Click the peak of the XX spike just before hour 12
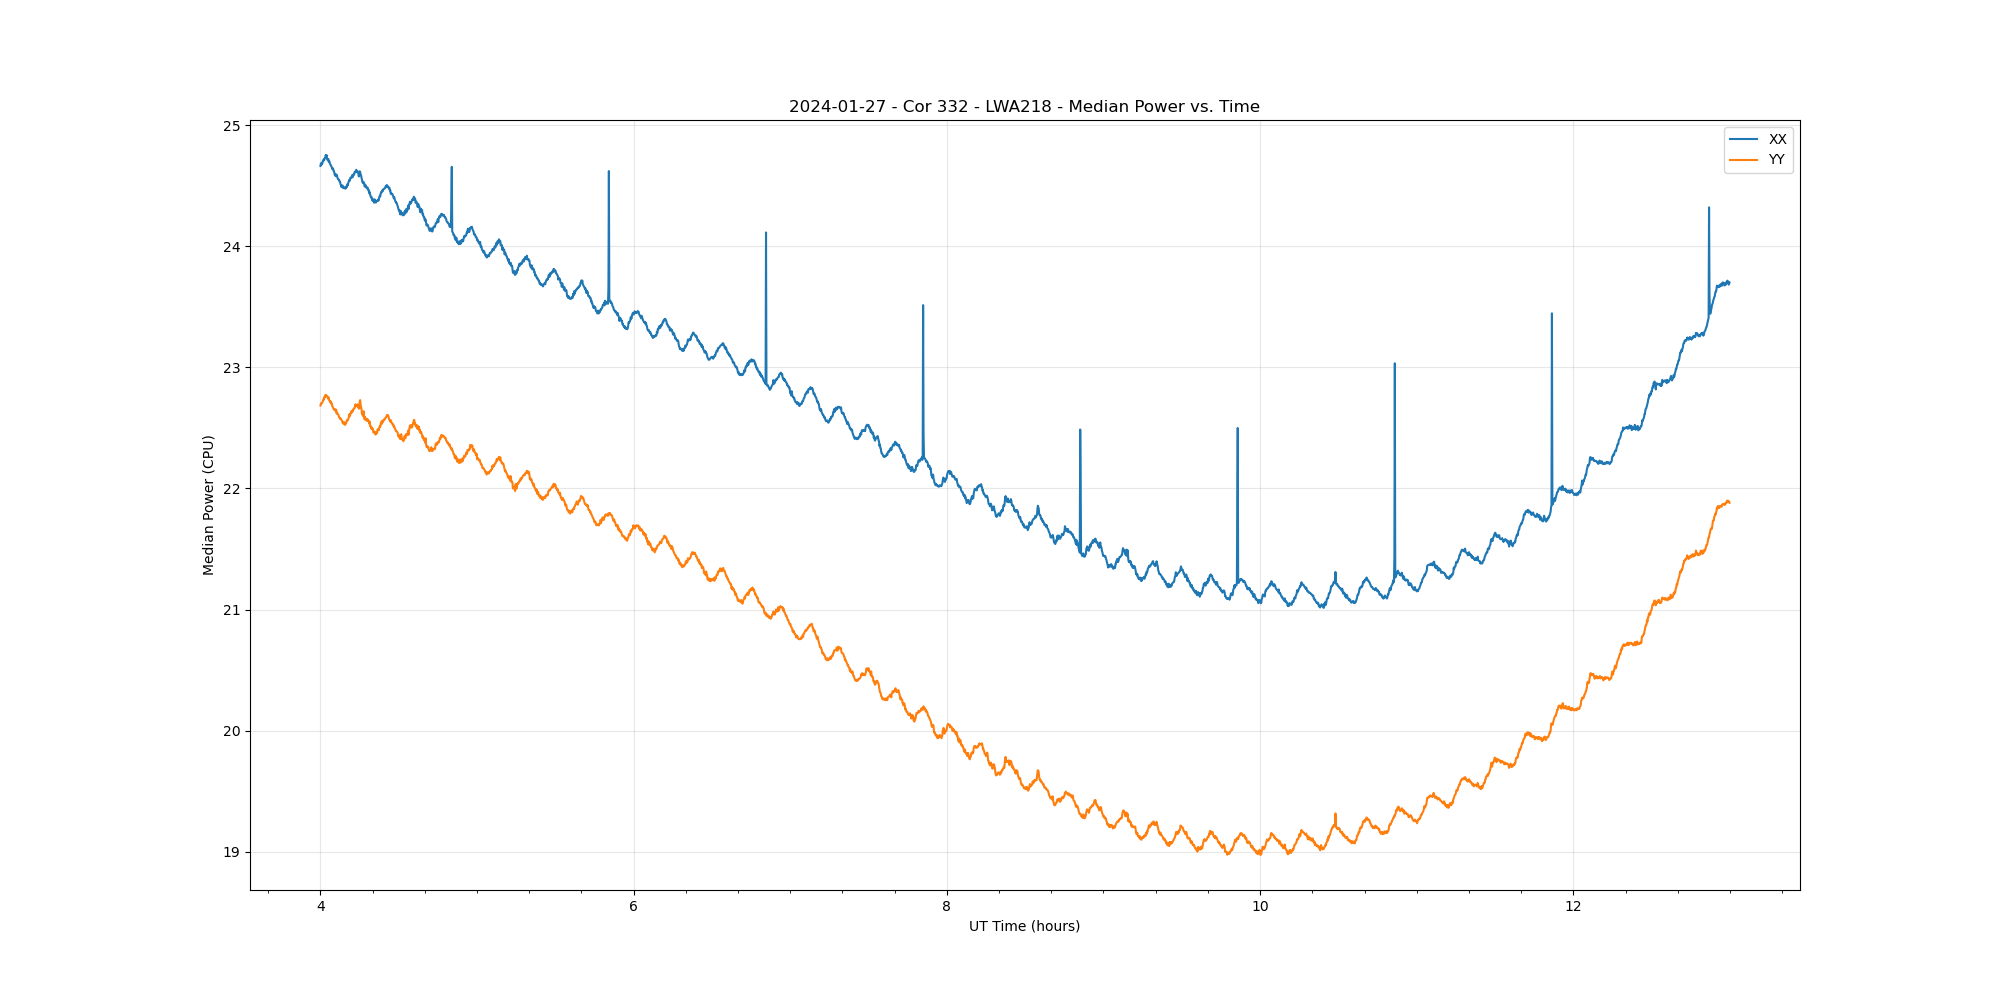Image resolution: width=2000 pixels, height=1000 pixels. (x=1552, y=314)
